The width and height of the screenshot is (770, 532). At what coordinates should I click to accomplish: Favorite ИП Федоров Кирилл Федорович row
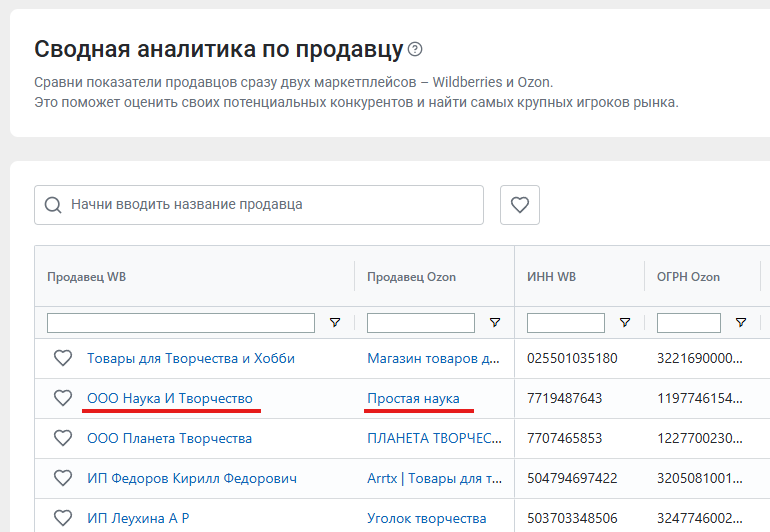click(63, 478)
